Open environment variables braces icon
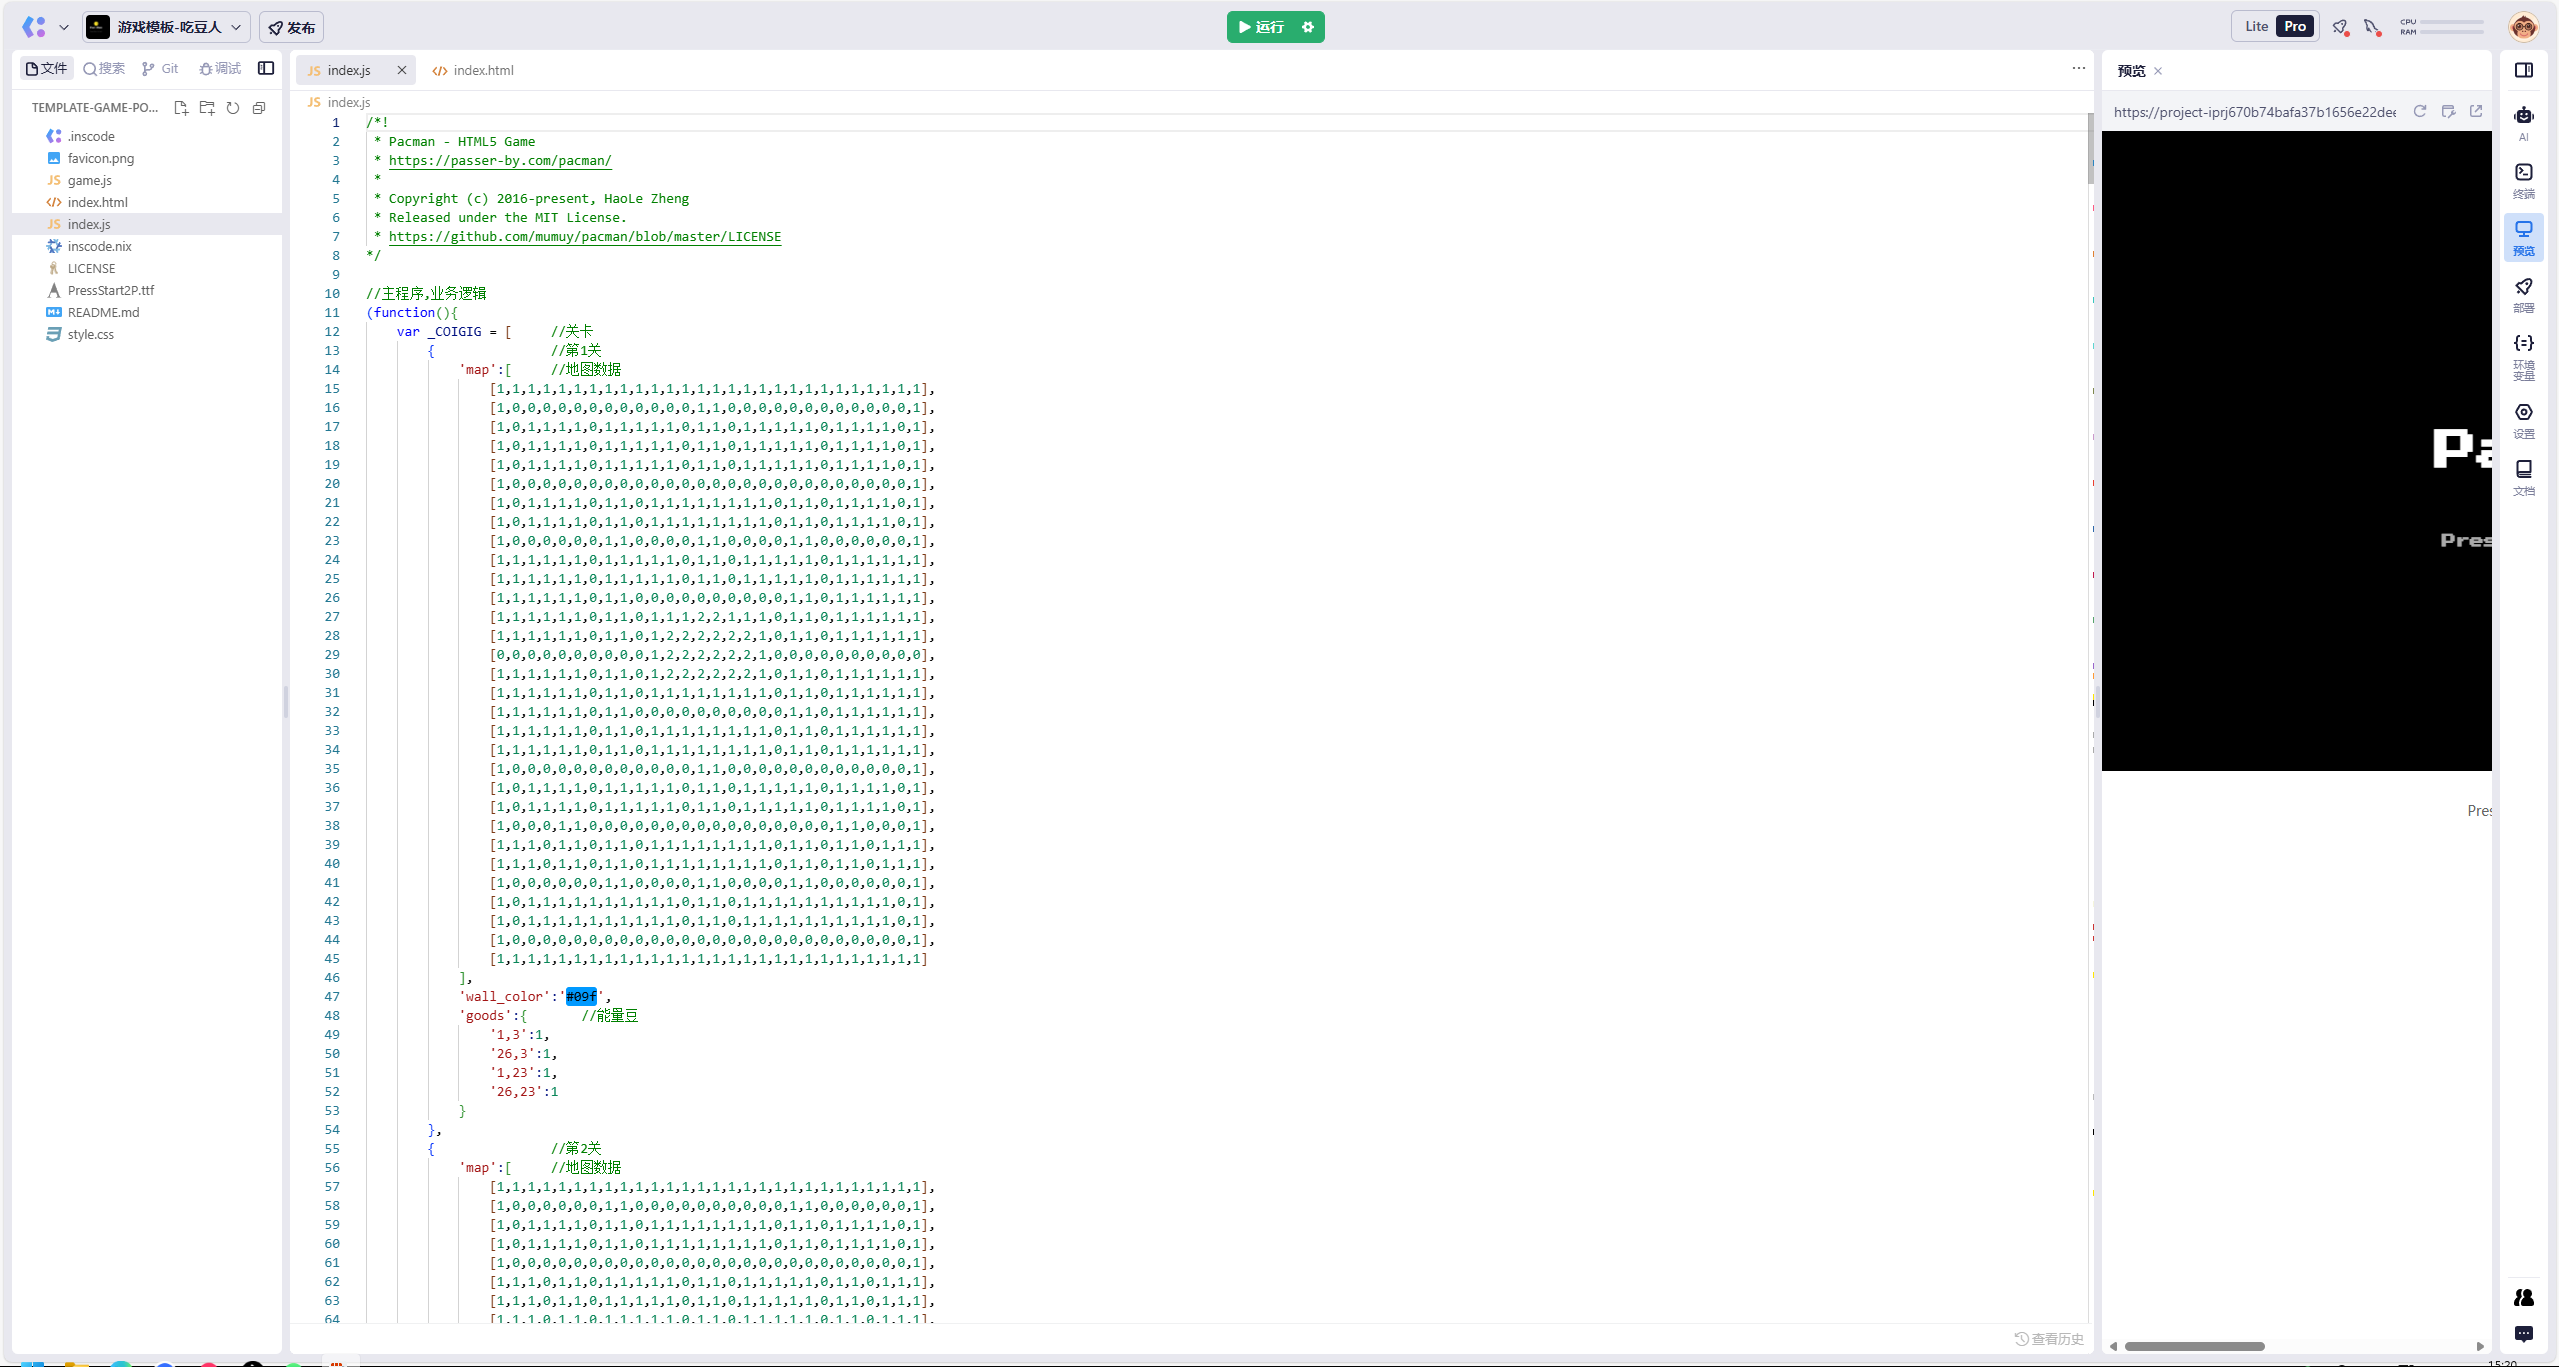 [x=2523, y=344]
